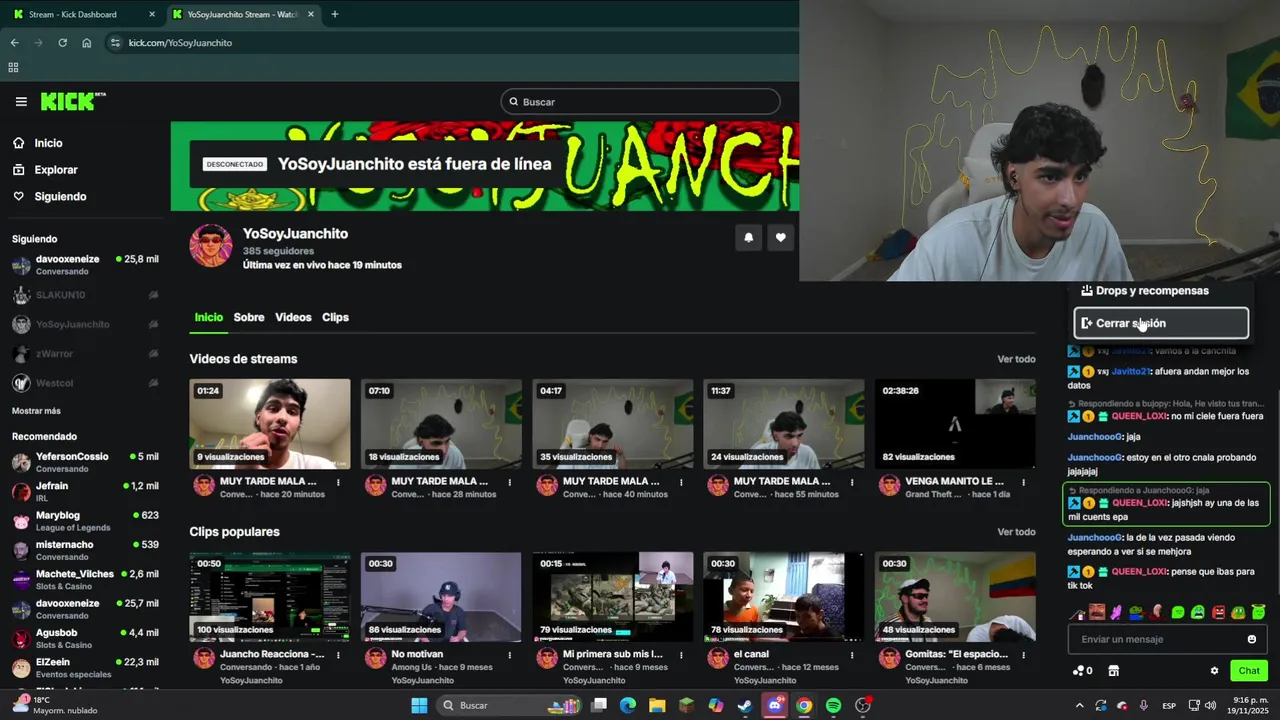1280x720 pixels.
Task: Open chat settings gear
Action: (x=1214, y=671)
